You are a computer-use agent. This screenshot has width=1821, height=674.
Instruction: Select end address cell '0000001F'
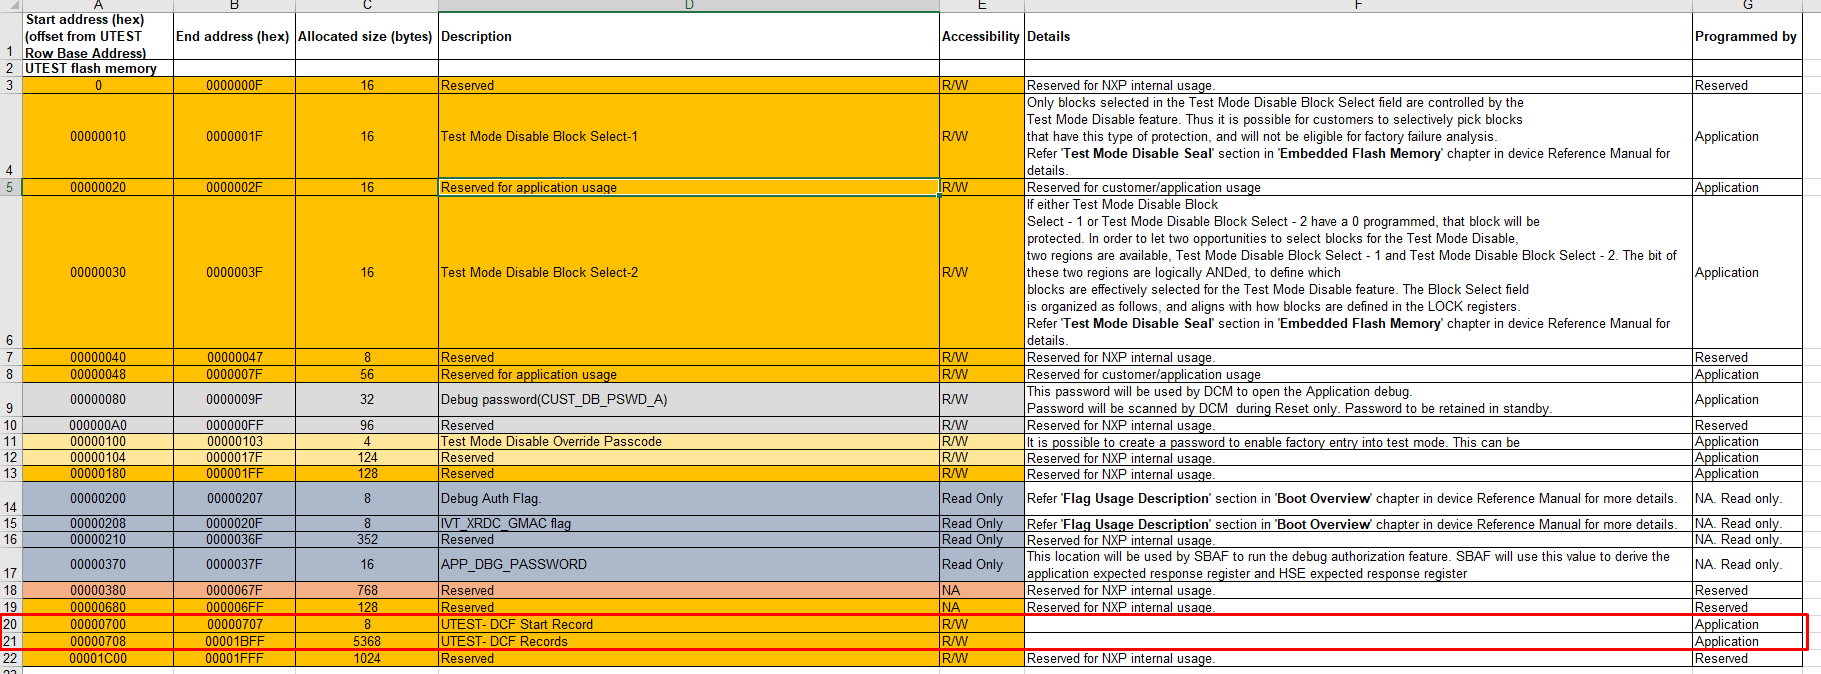click(234, 136)
